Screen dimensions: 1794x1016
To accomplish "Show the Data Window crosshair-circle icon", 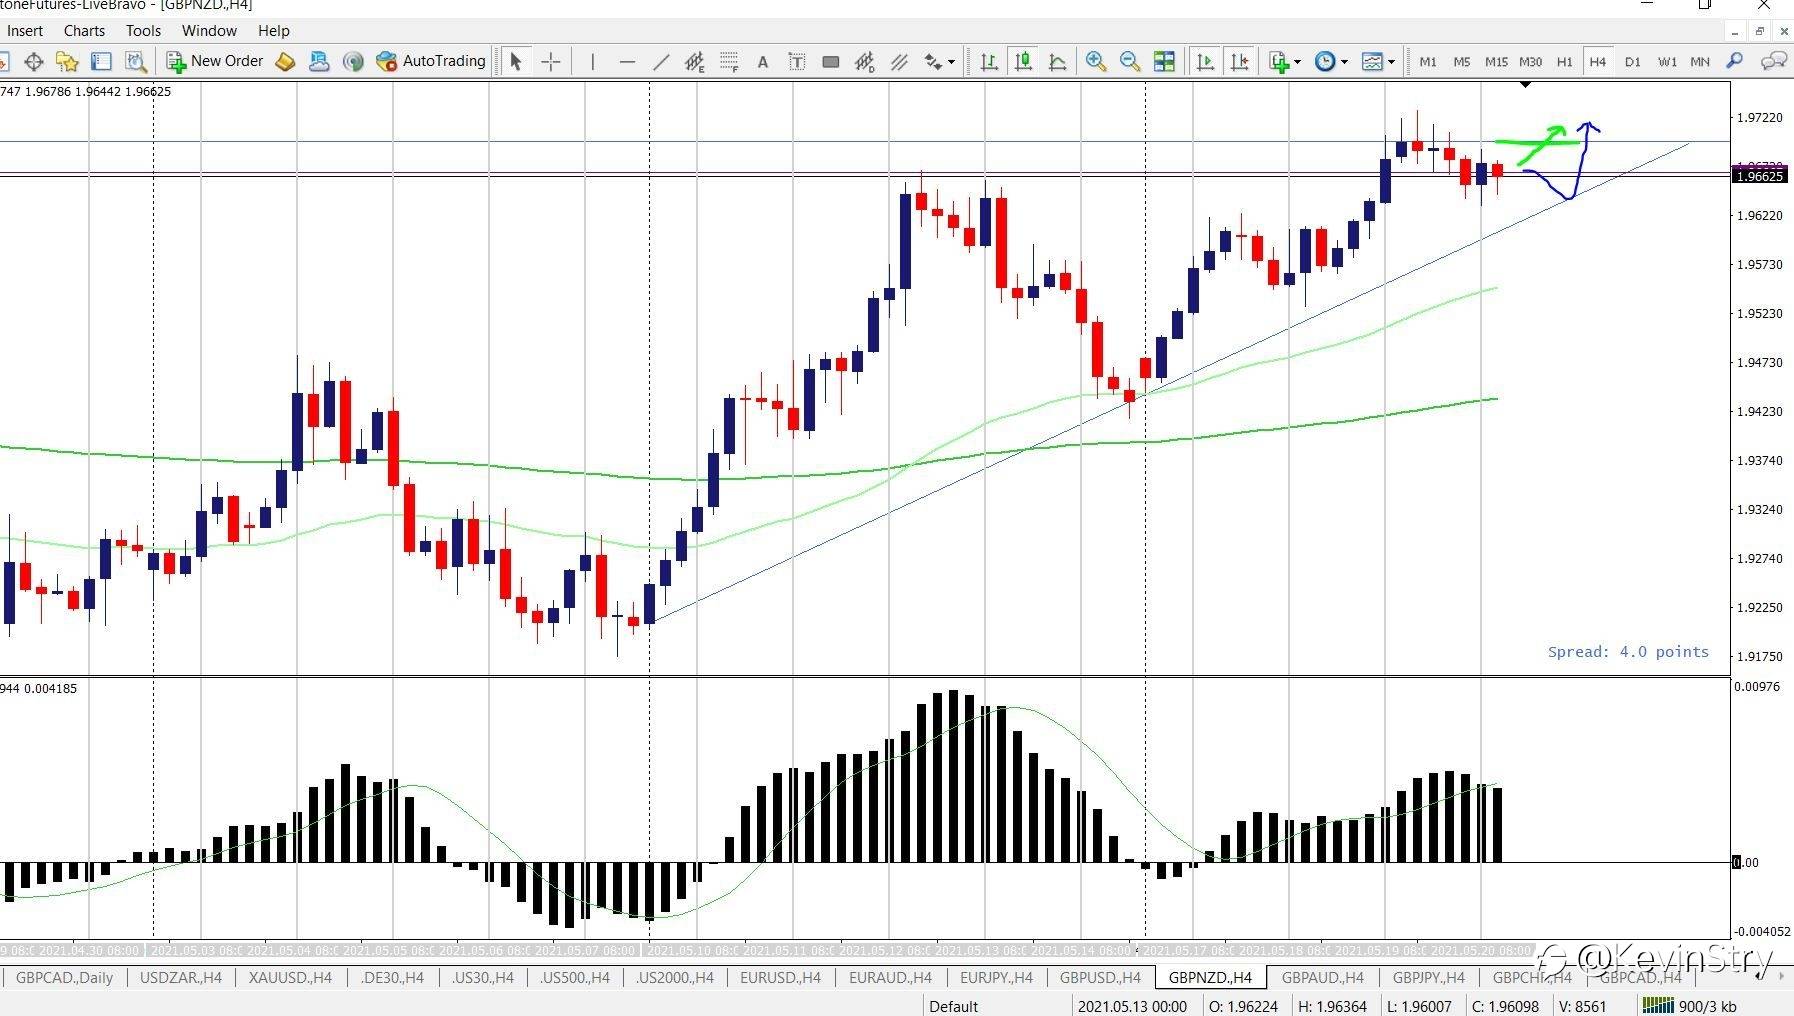I will (x=34, y=61).
